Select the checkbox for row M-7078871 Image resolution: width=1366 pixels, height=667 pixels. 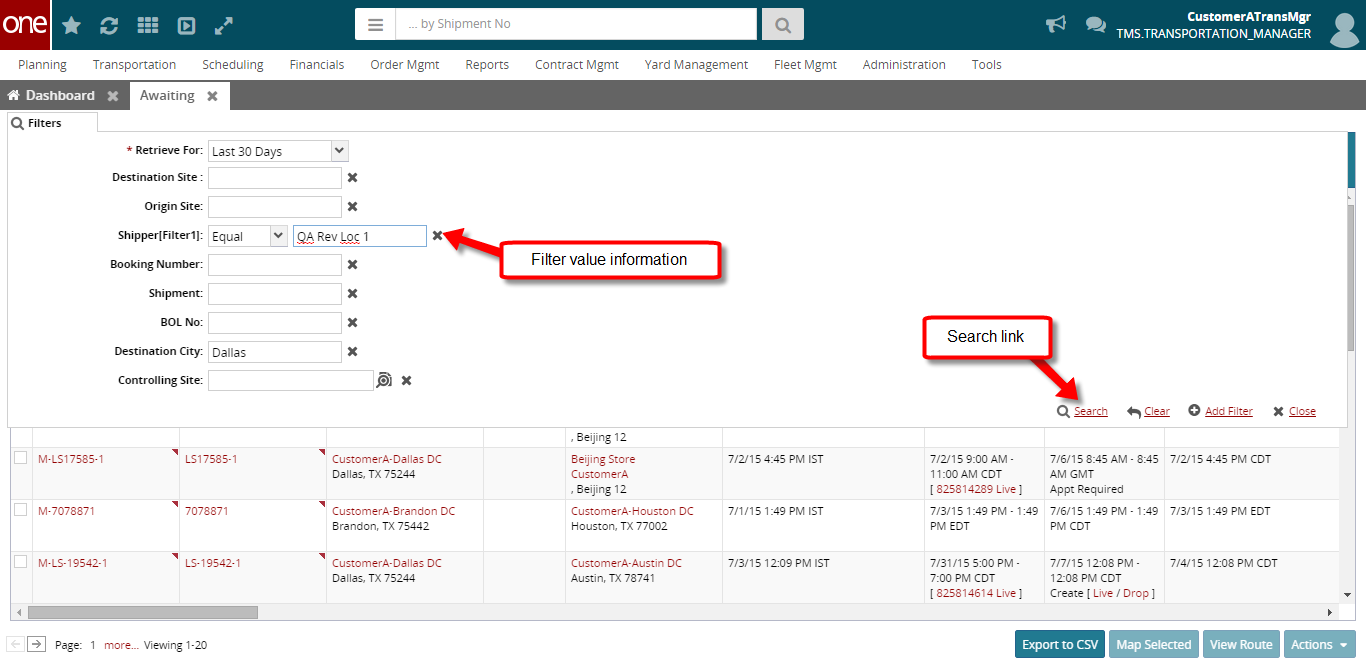[21, 510]
